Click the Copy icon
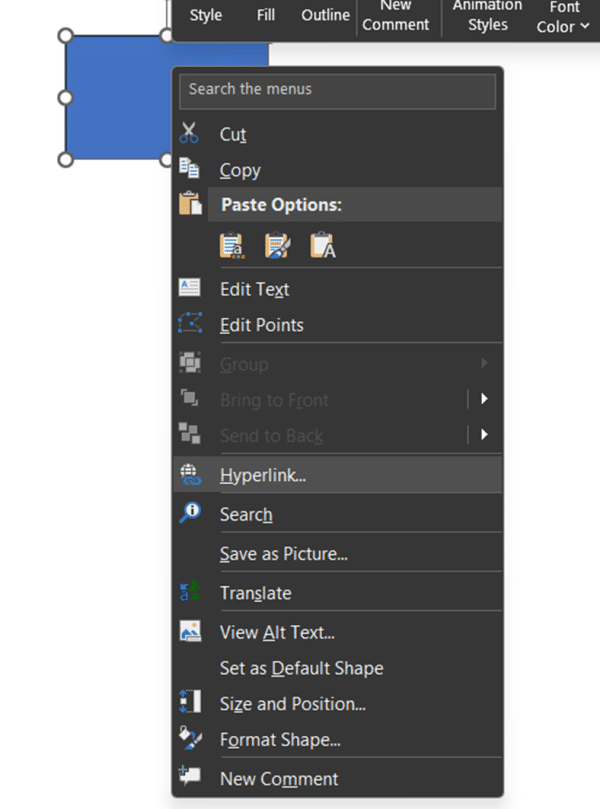The height and width of the screenshot is (809, 600). click(x=189, y=169)
